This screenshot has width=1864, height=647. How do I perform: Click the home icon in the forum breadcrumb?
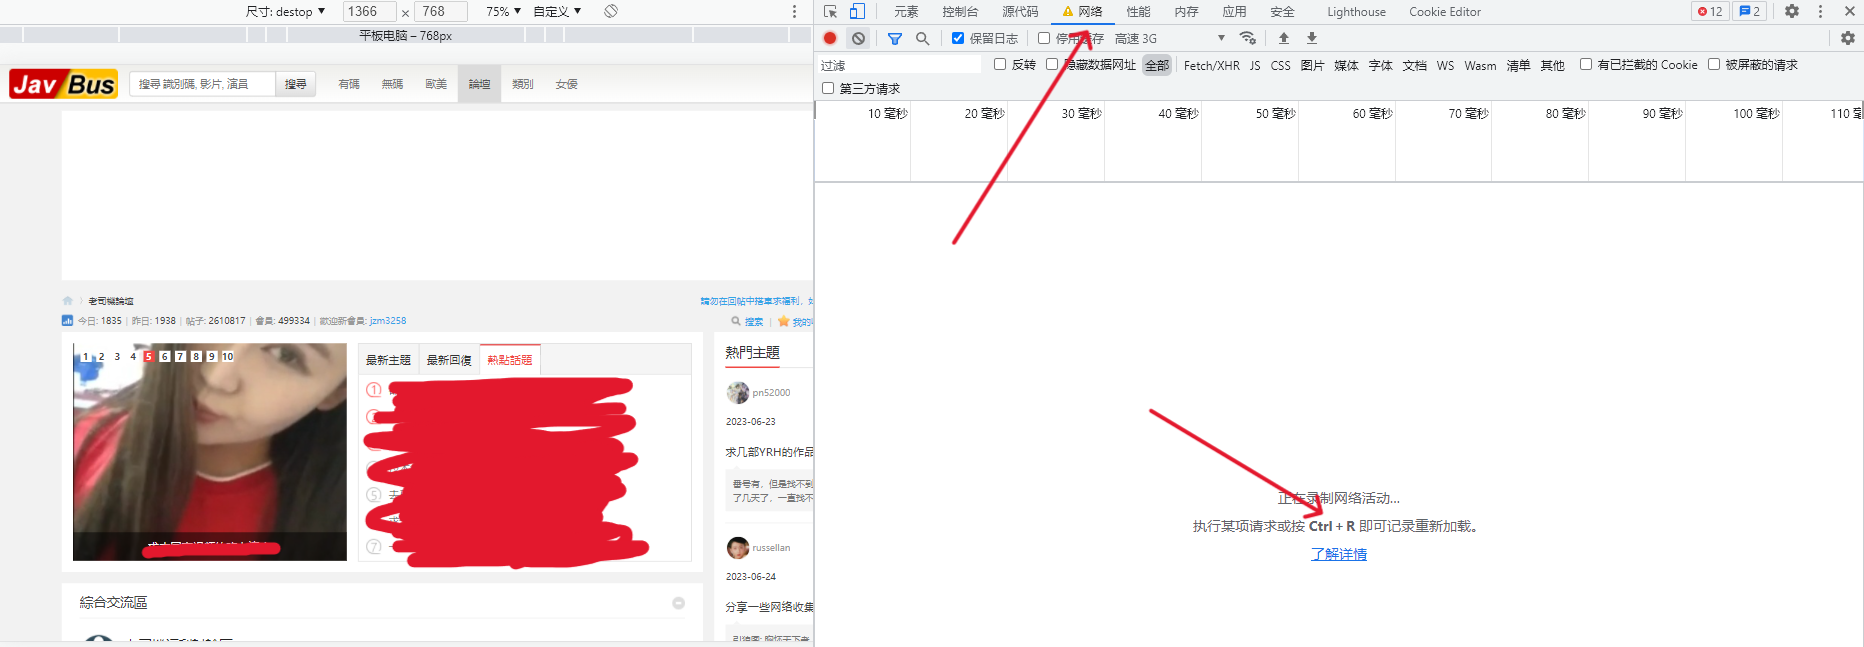(x=68, y=300)
